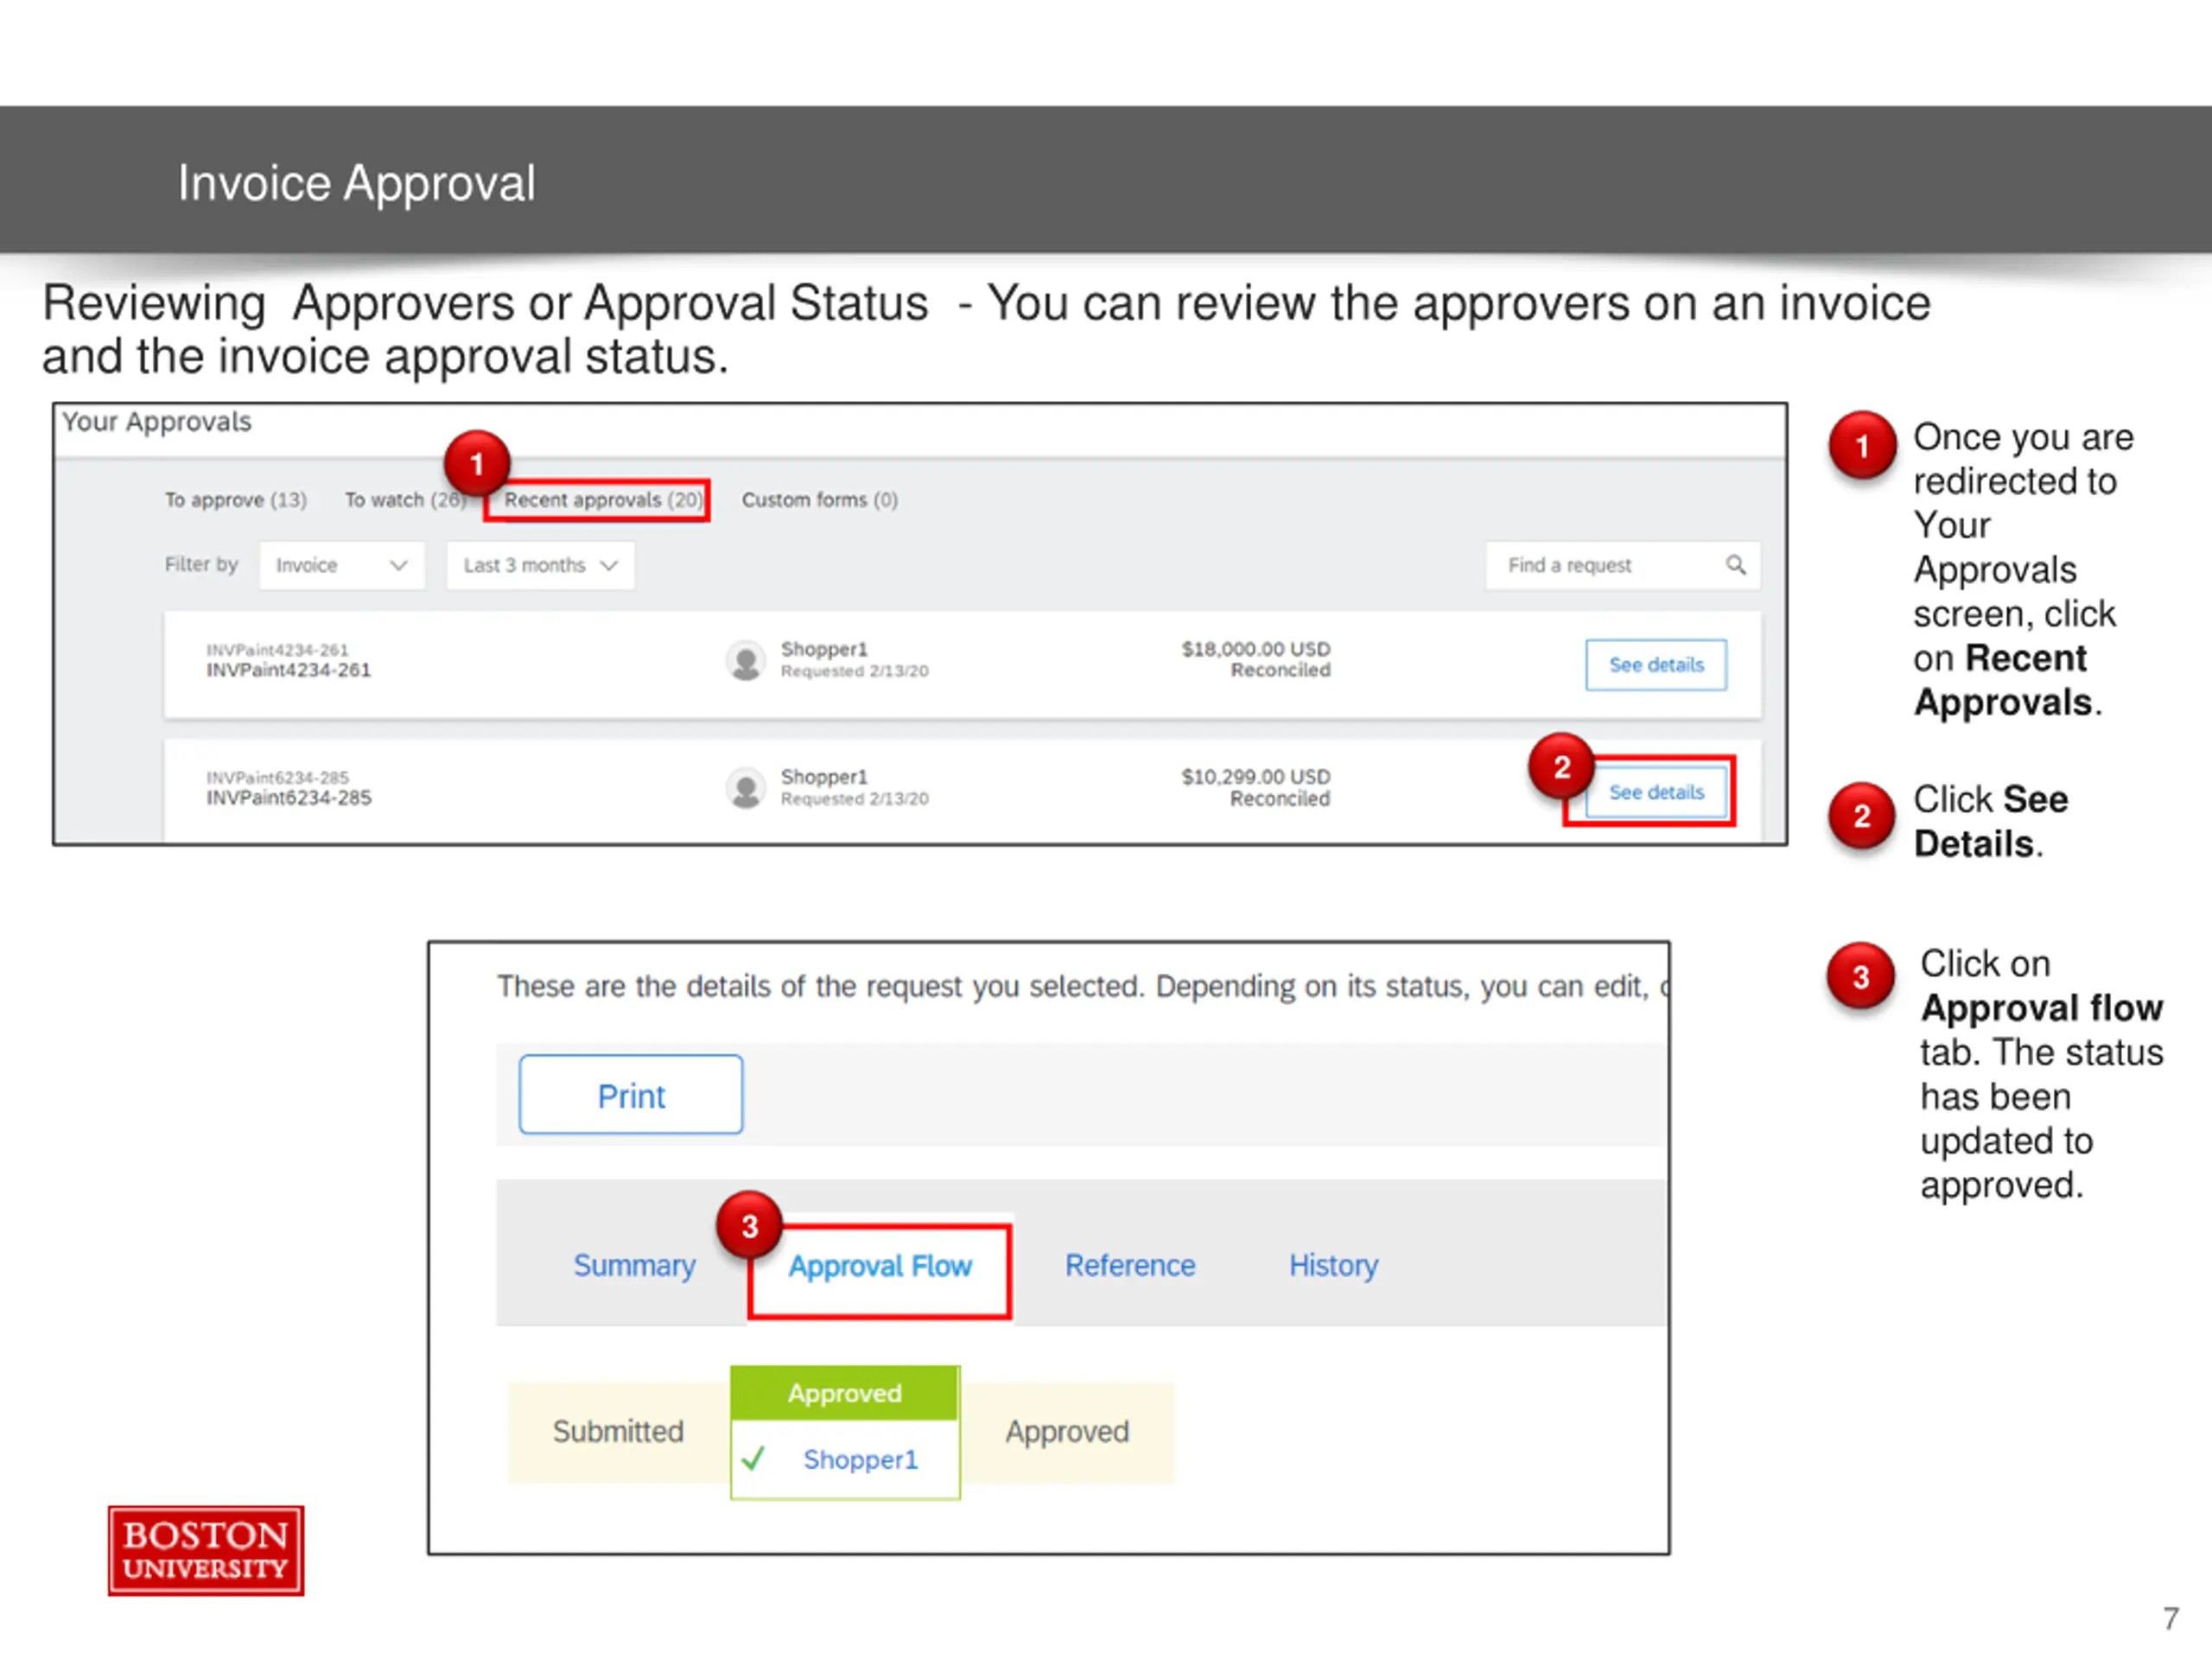Click the Print button
The width and height of the screenshot is (2212, 1659).
pos(631,1095)
